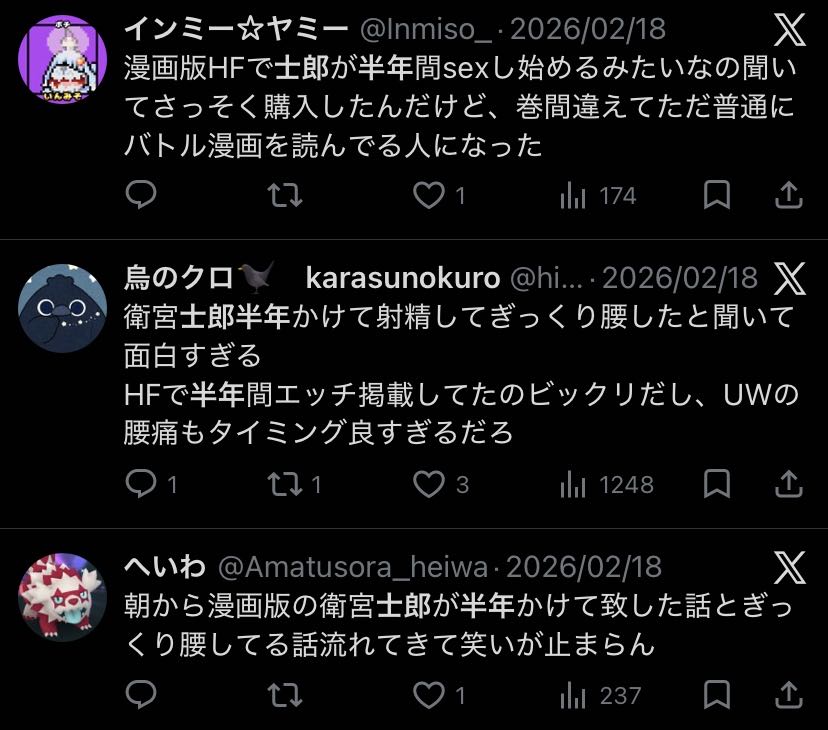Share the karasunokuro tweet
Image resolution: width=828 pixels, height=730 pixels.
pos(788,483)
